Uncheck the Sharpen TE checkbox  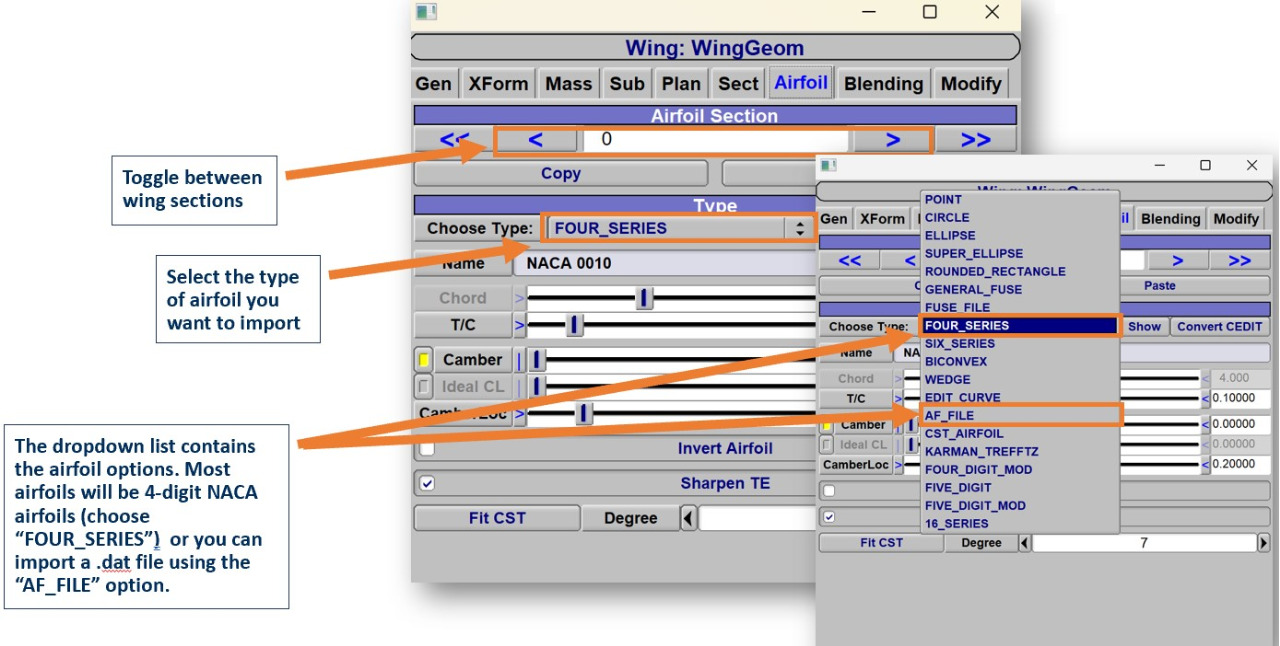point(427,484)
